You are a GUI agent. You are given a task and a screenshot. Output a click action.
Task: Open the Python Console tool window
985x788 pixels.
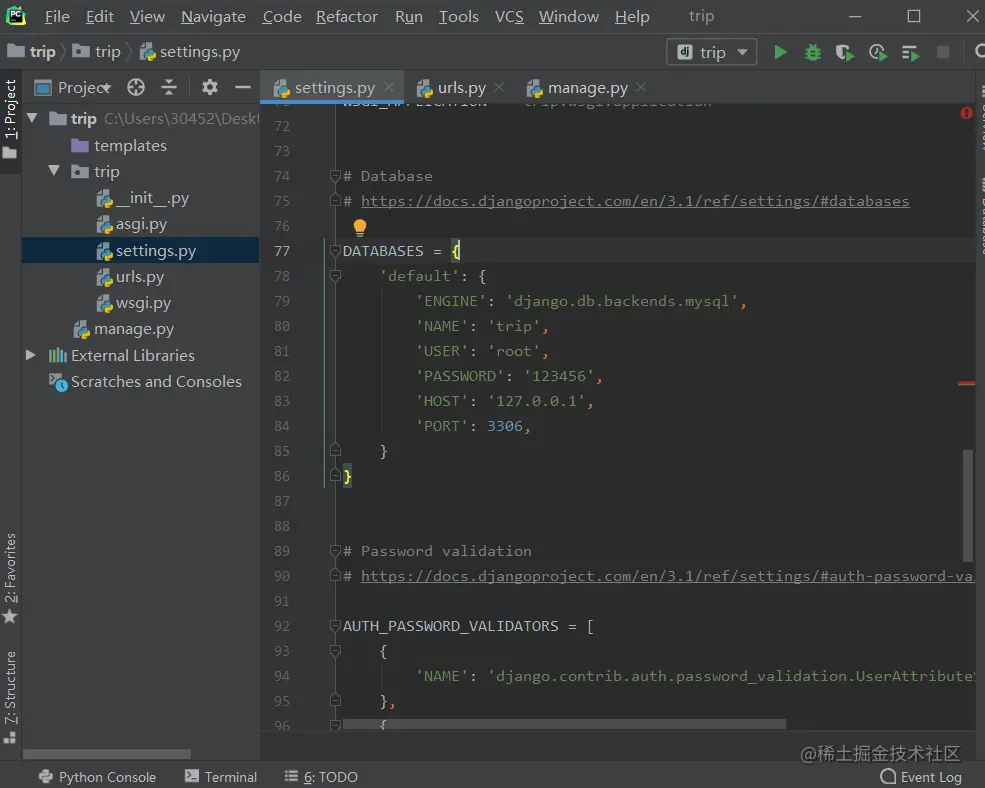tap(97, 777)
